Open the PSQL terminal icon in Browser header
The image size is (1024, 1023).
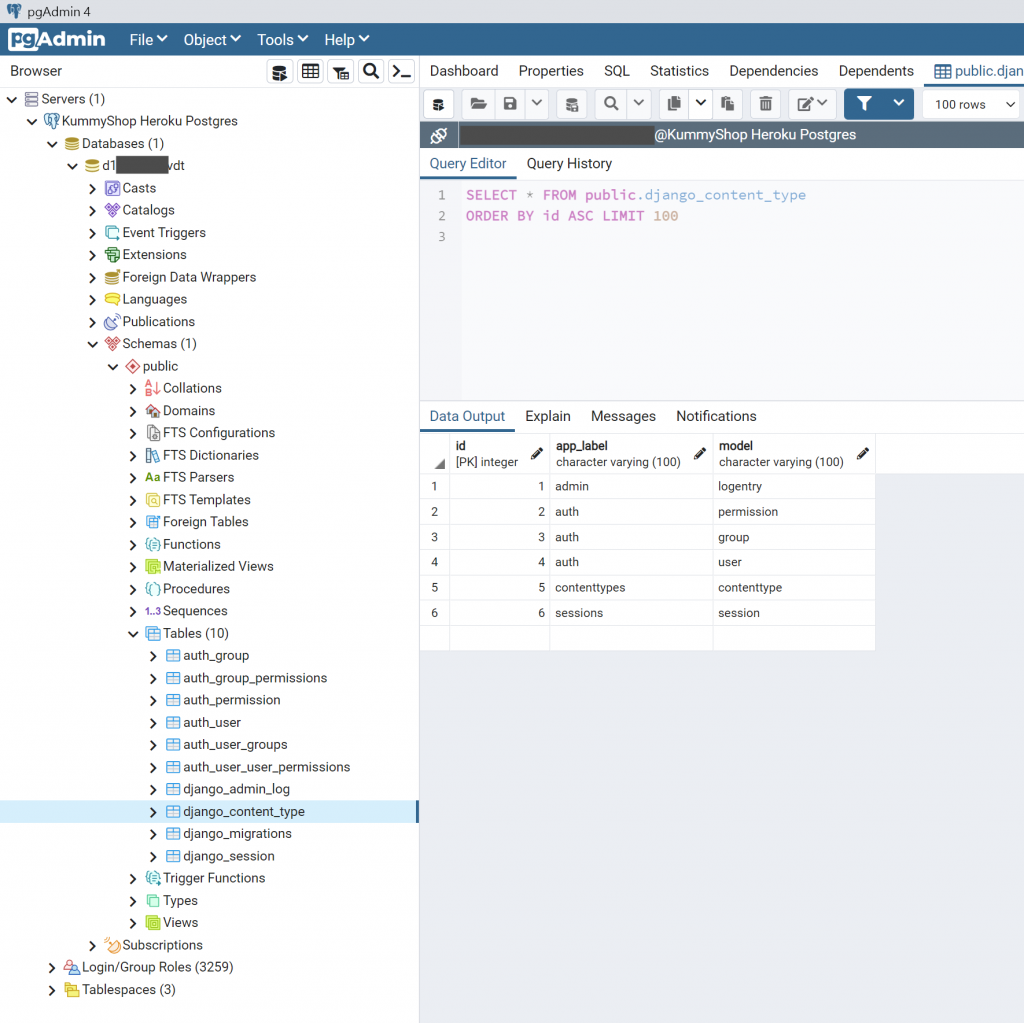point(401,72)
